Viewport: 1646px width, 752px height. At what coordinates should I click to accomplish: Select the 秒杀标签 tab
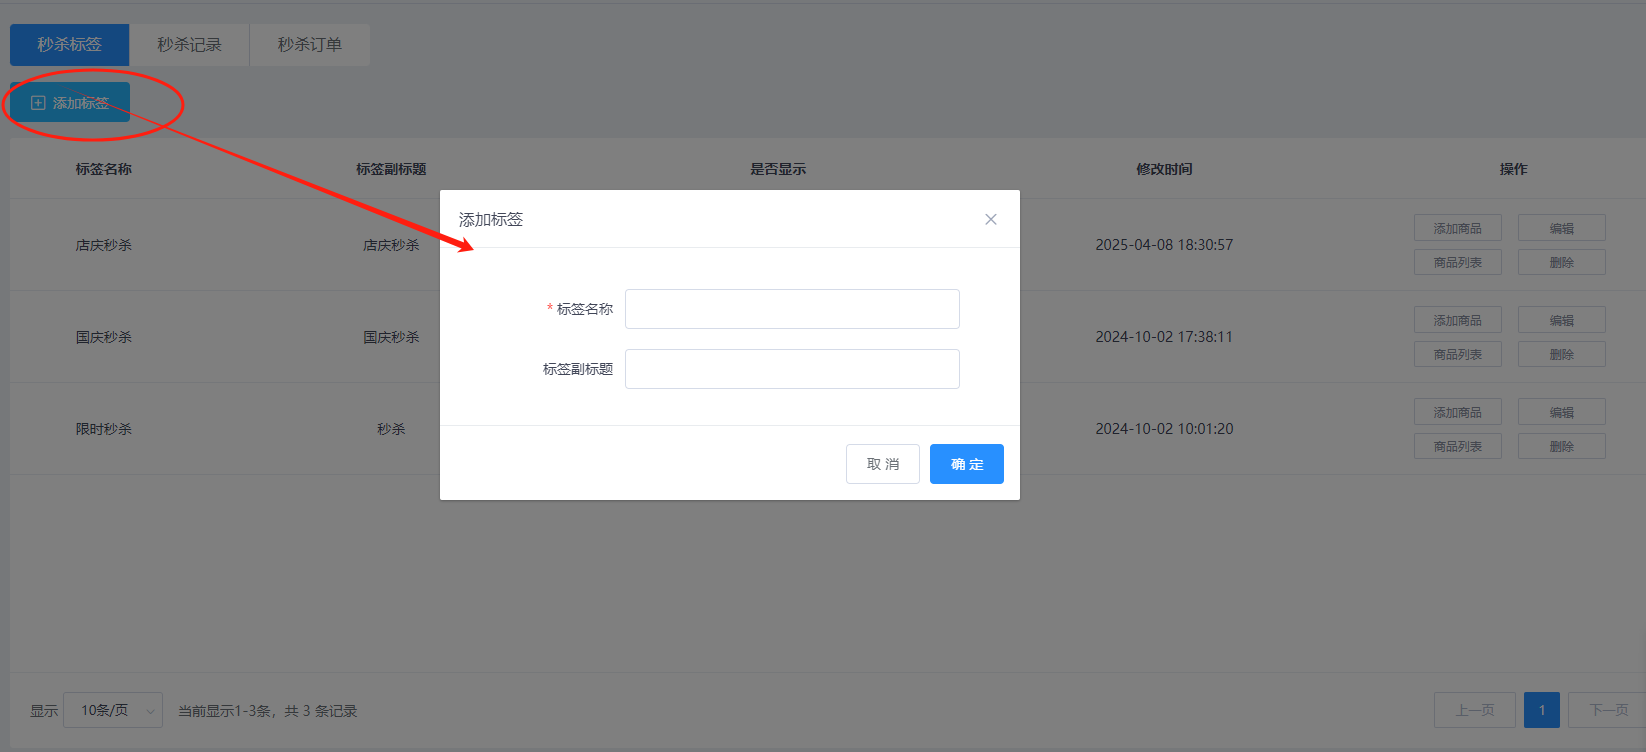pyautogui.click(x=70, y=45)
